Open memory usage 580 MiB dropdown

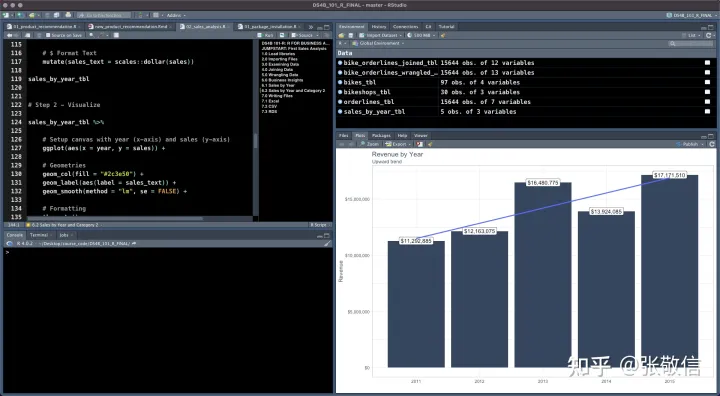click(422, 35)
